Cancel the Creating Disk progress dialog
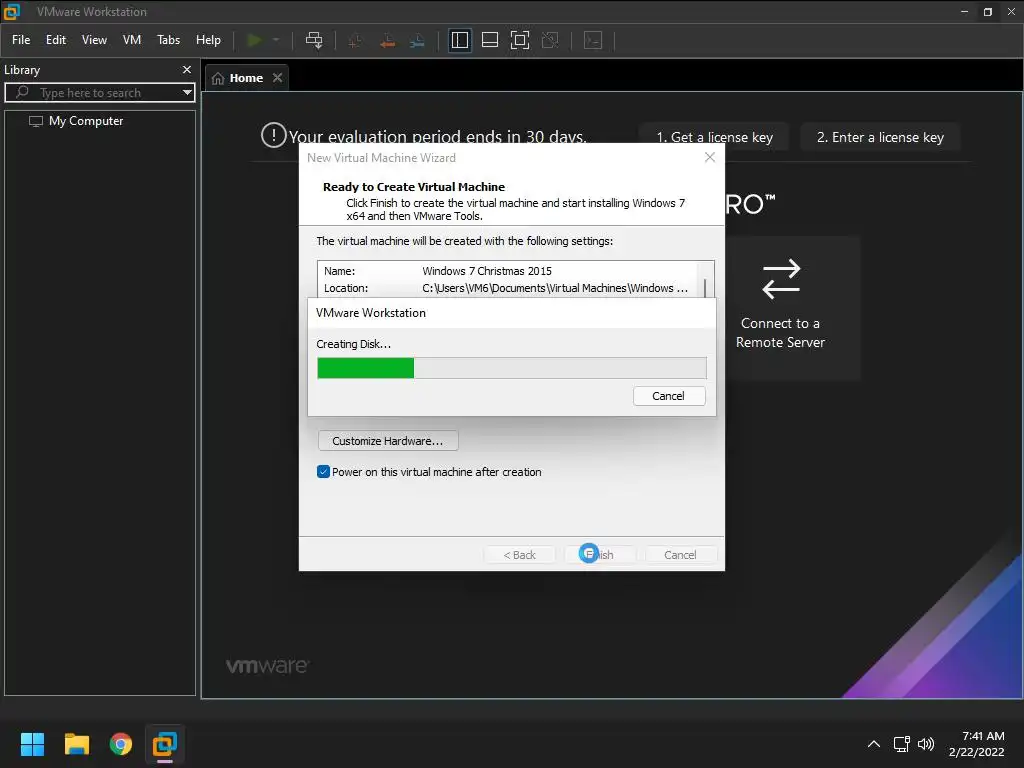 (669, 396)
